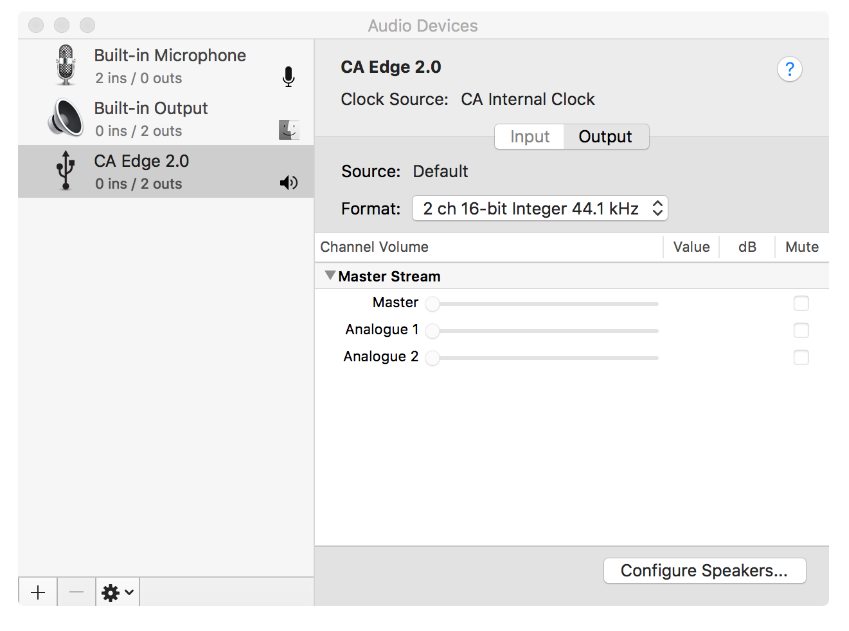This screenshot has height=631, width=849.
Task: Click the Channel Volume column header
Action: pos(374,247)
